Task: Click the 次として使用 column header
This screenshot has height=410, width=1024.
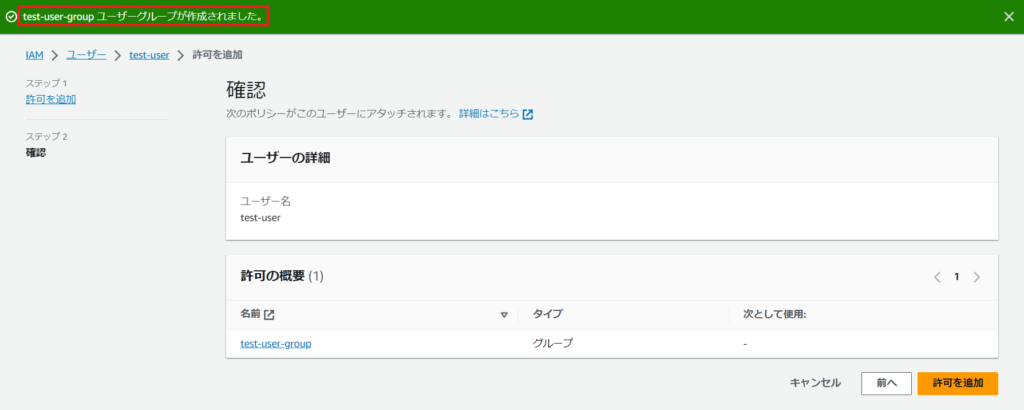Action: 774,314
